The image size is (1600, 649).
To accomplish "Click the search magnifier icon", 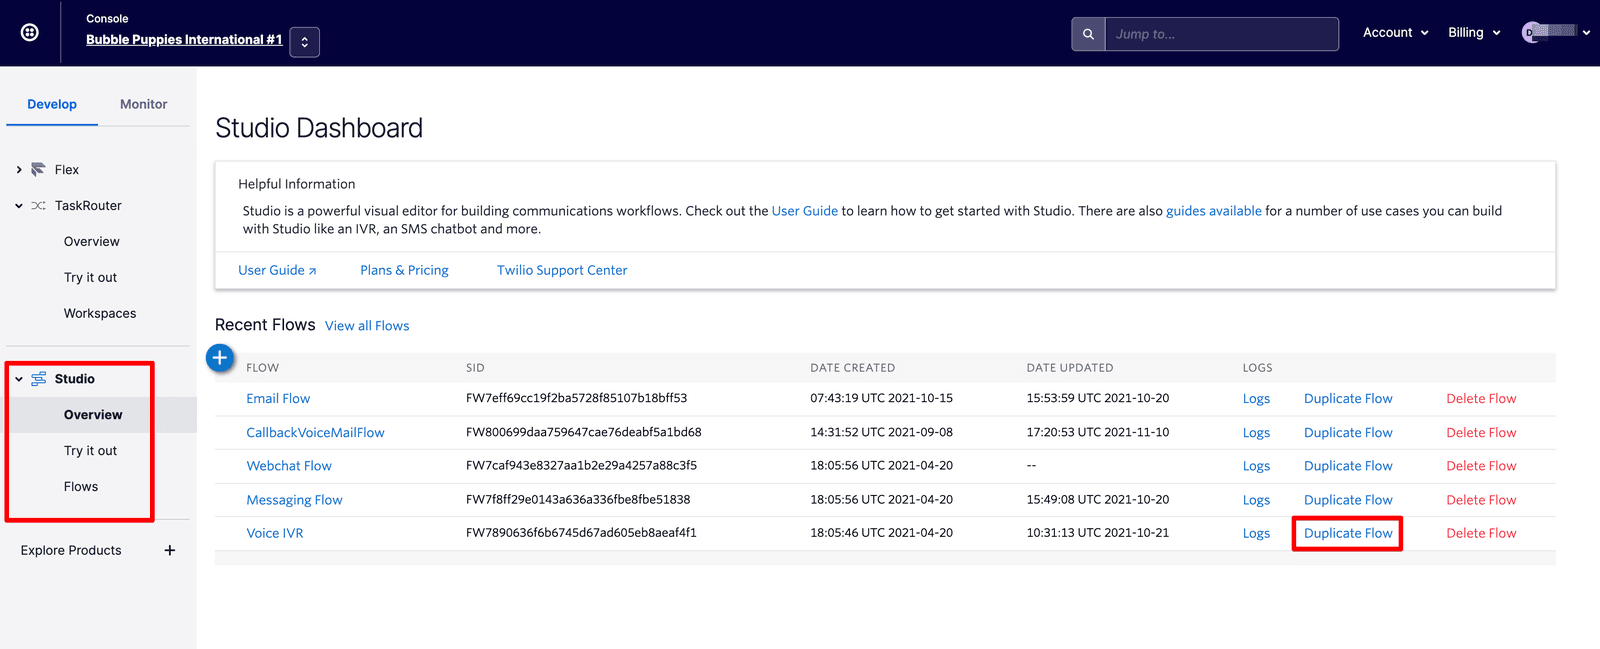I will pyautogui.click(x=1088, y=34).
